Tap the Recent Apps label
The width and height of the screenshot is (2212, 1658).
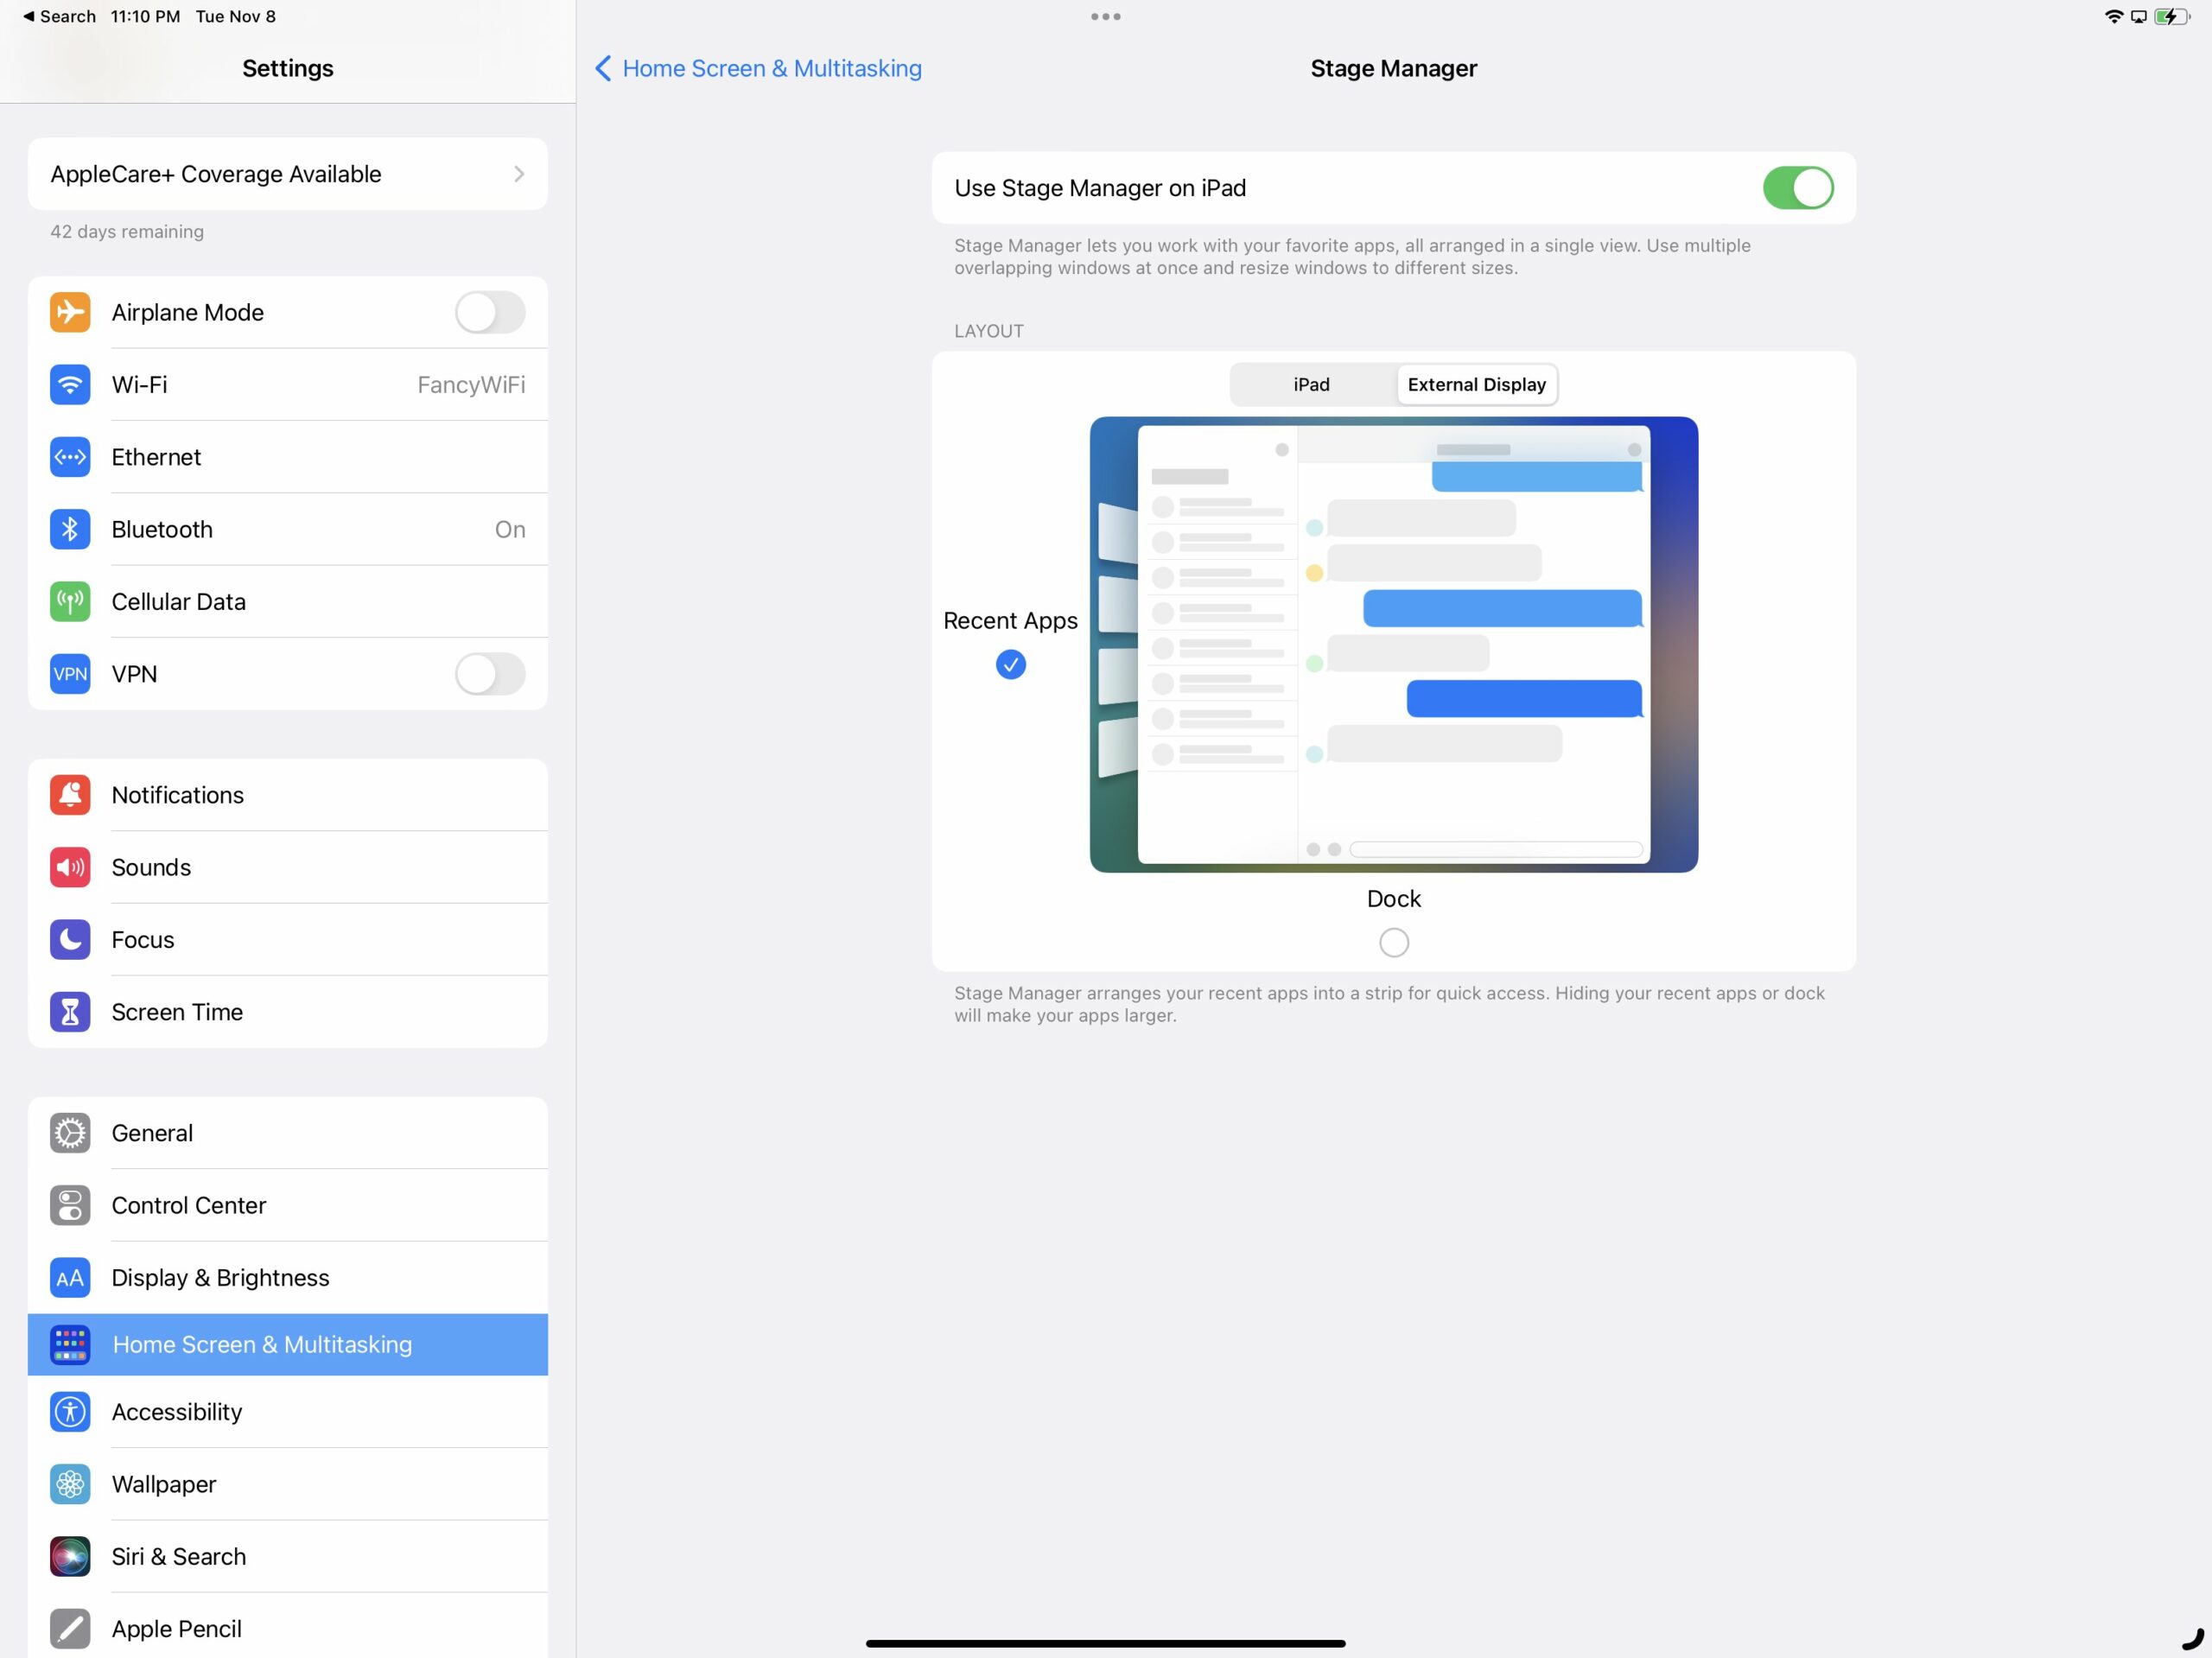click(1011, 621)
